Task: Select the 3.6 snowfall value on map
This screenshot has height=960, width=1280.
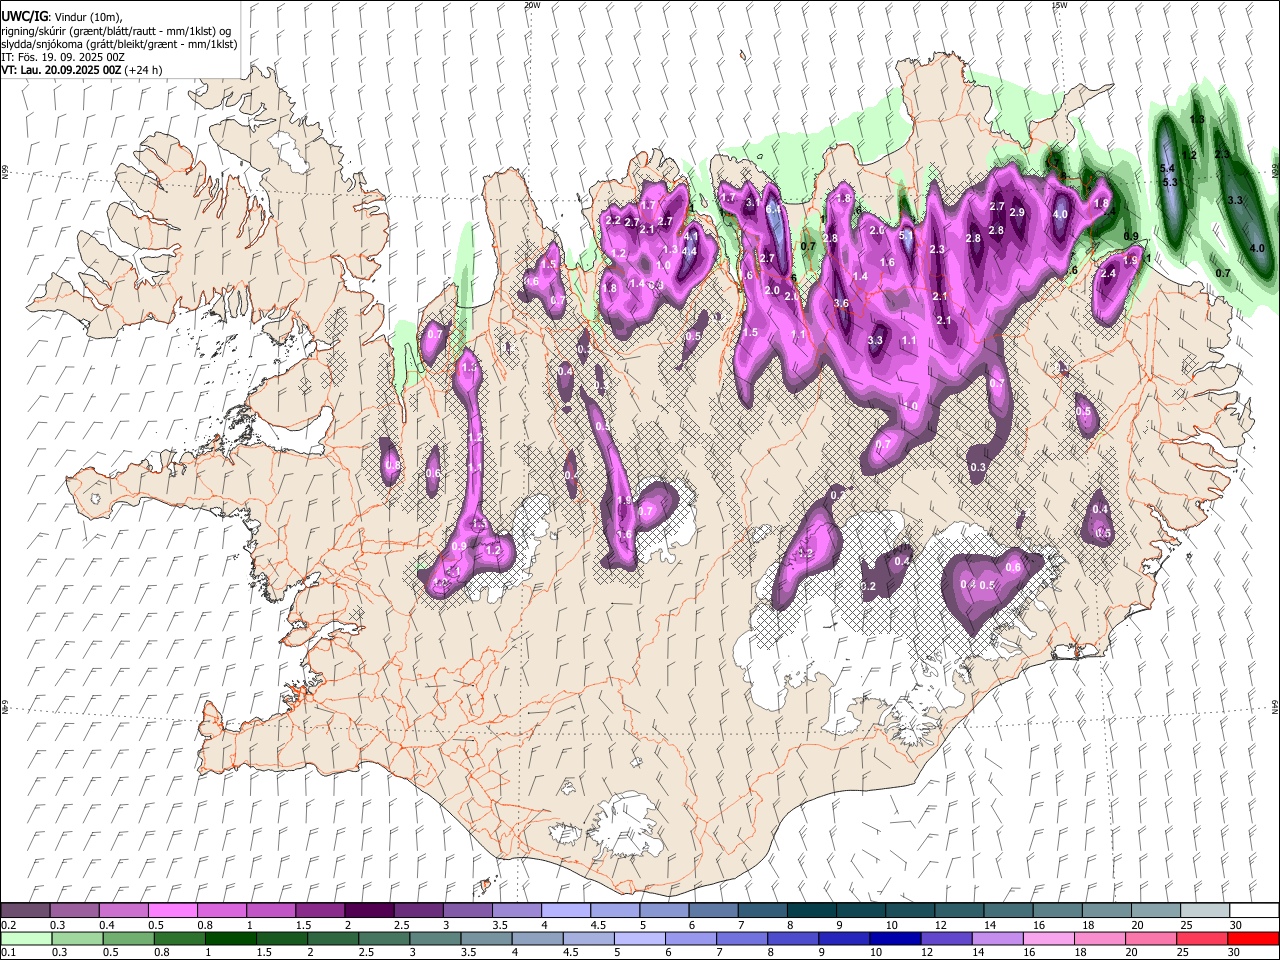Action: tap(841, 304)
